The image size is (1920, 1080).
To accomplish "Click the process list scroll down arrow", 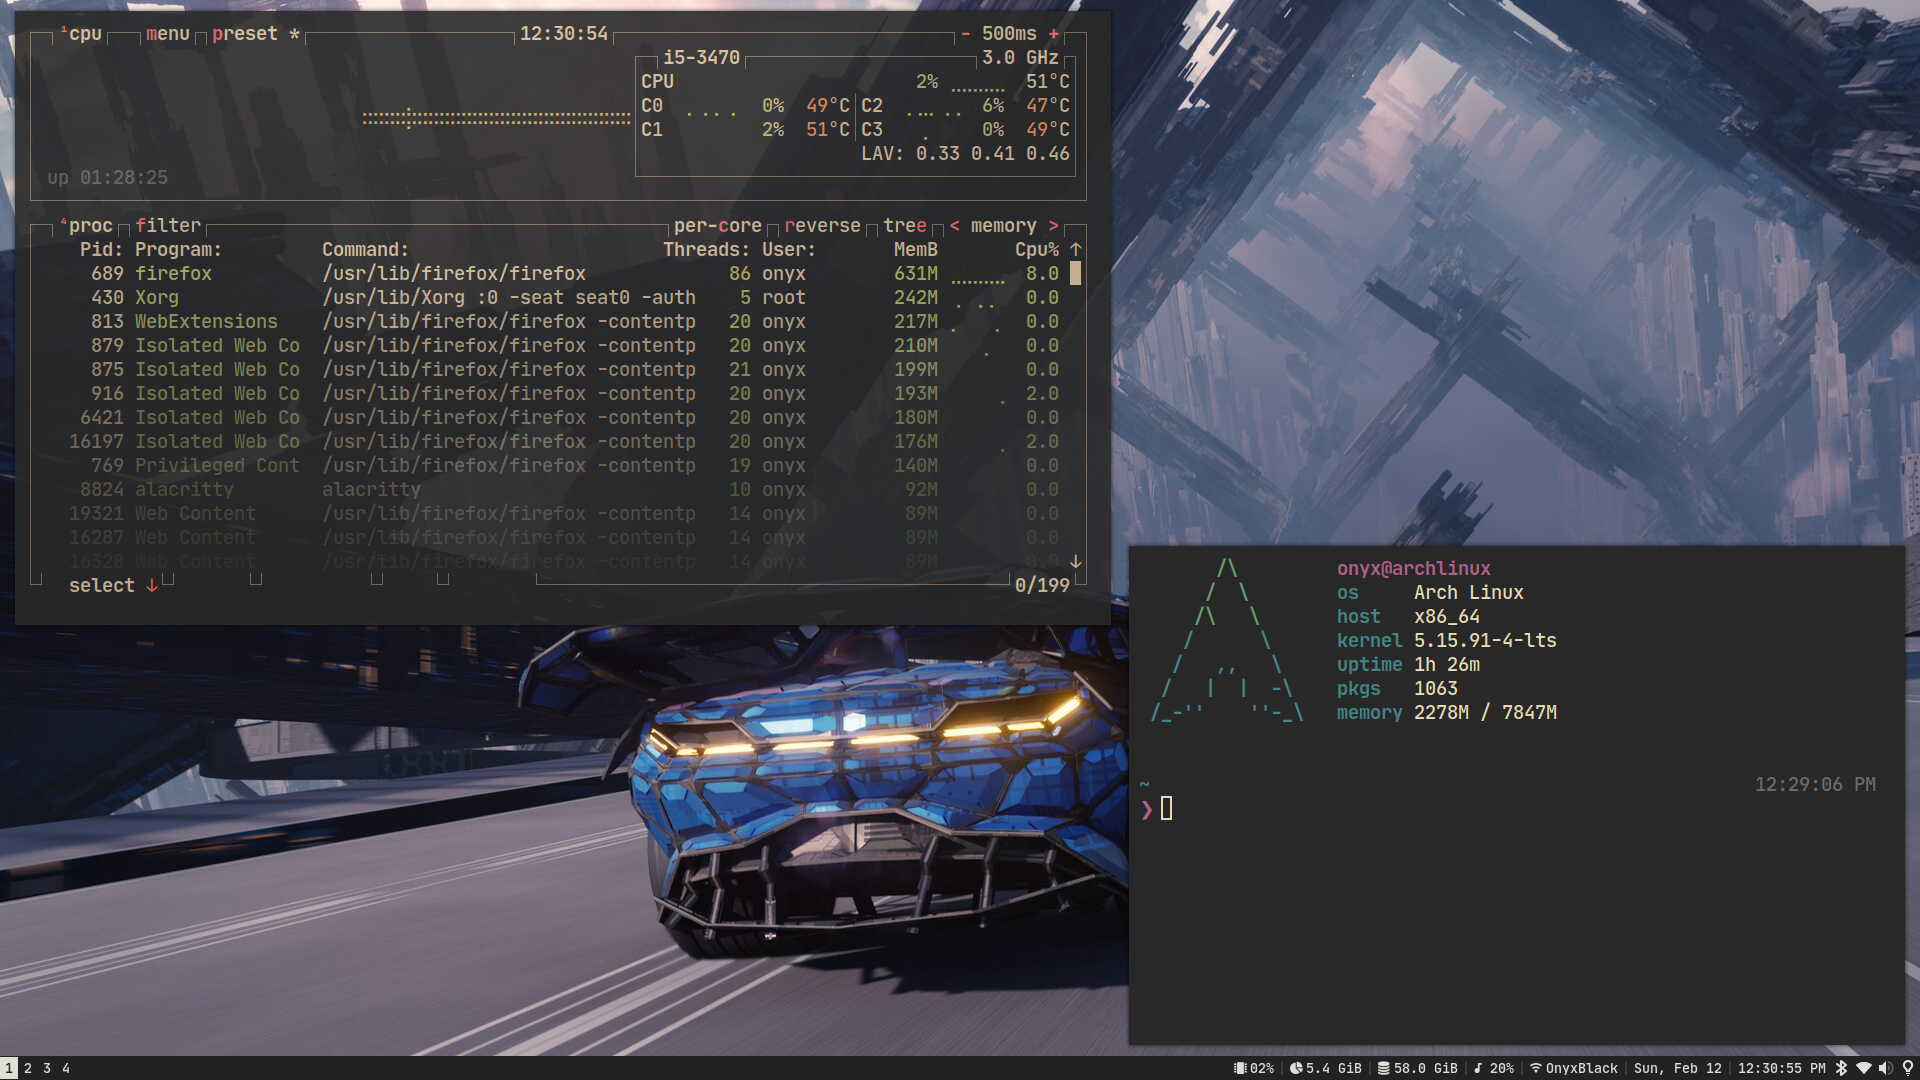I will (x=1075, y=562).
